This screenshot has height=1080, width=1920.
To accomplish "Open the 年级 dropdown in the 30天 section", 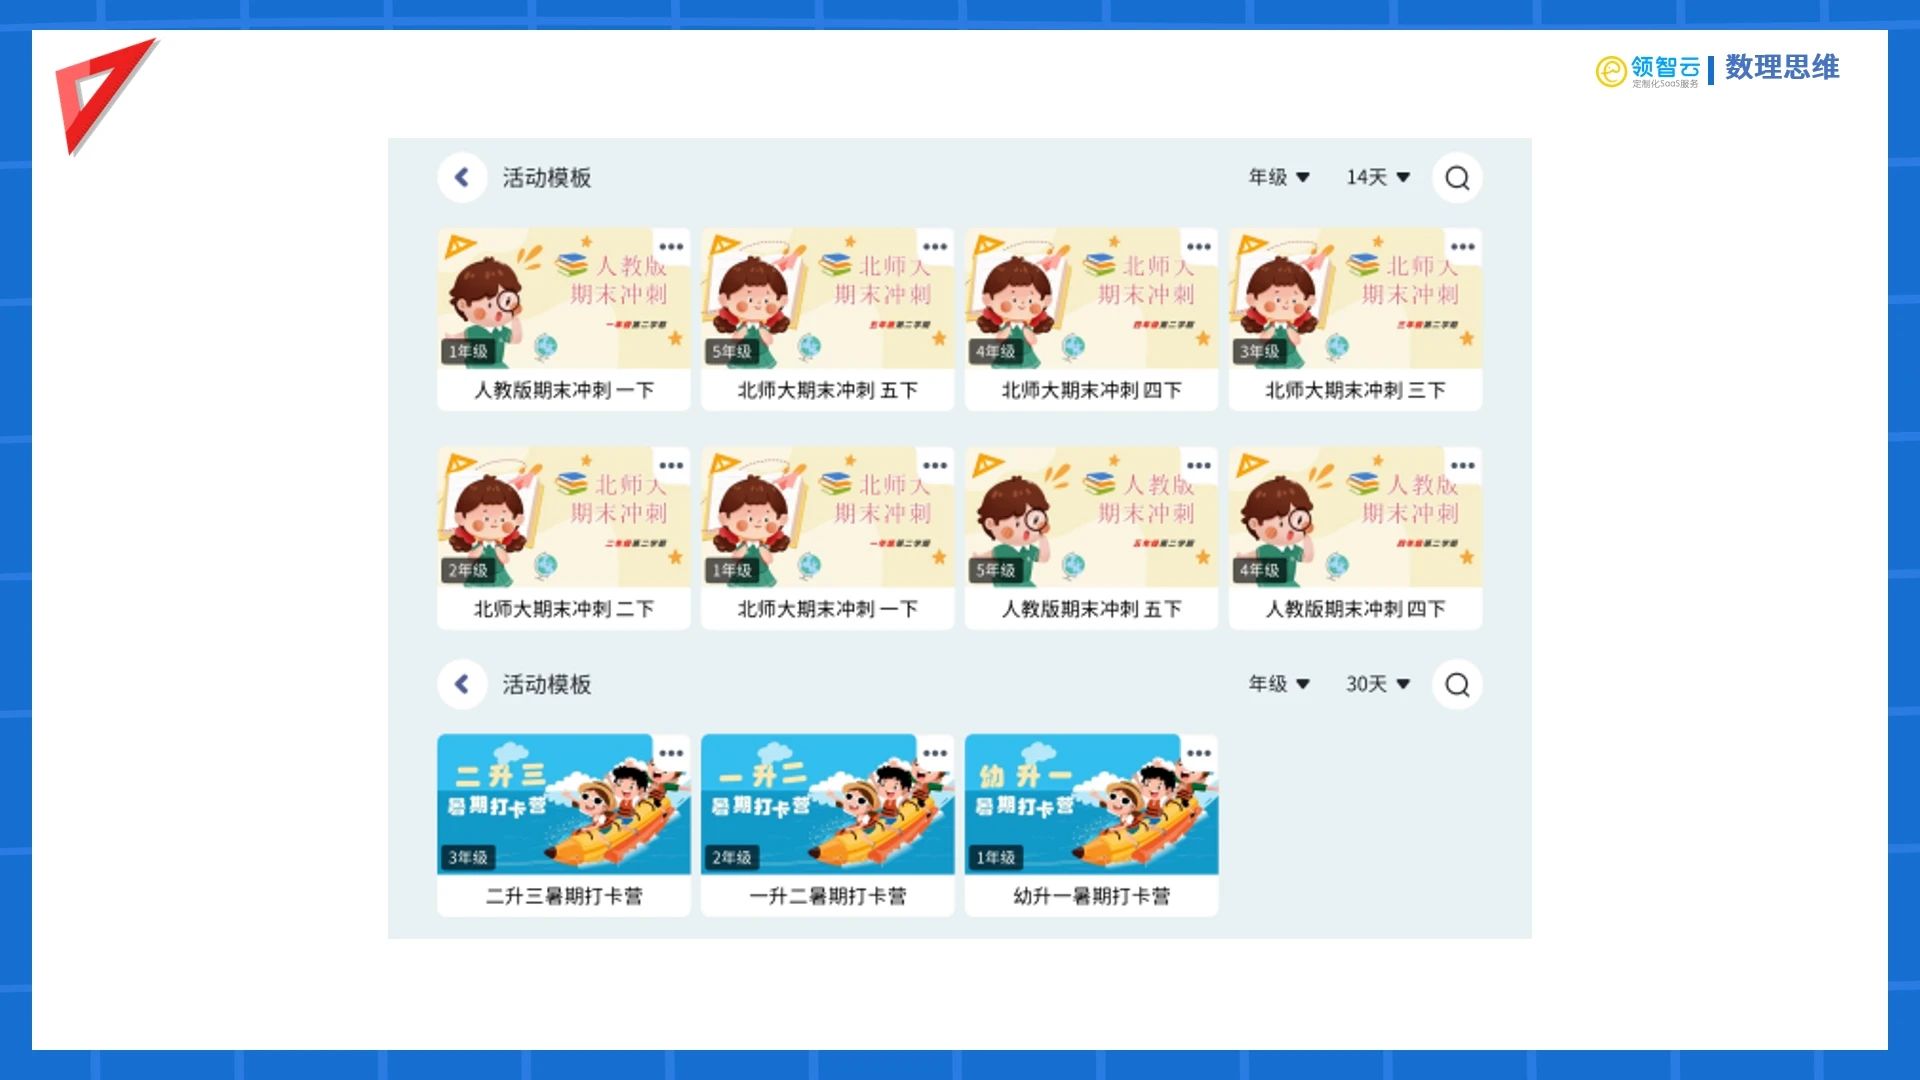I will (x=1280, y=684).
